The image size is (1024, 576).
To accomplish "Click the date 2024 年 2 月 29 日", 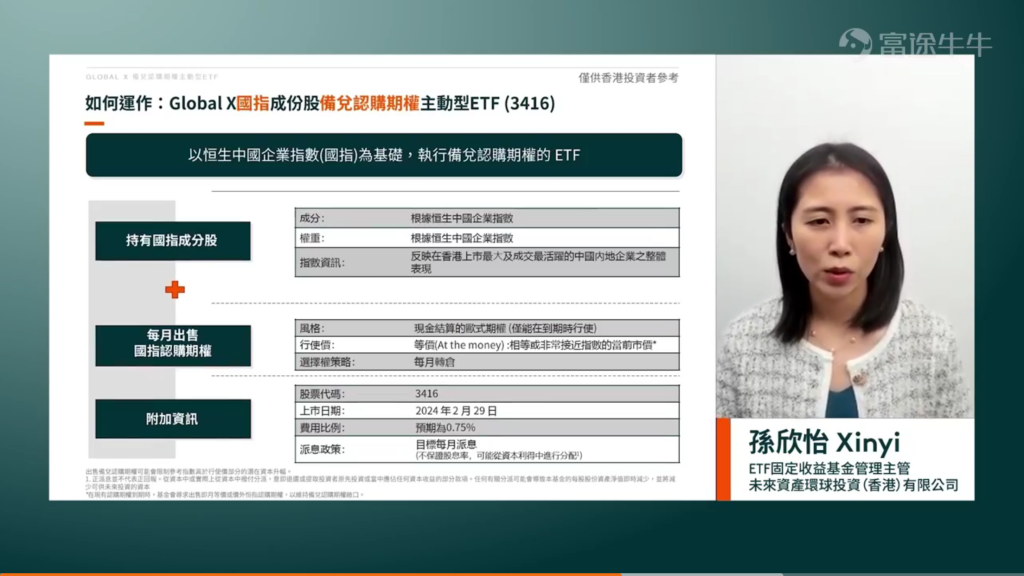I will (456, 411).
